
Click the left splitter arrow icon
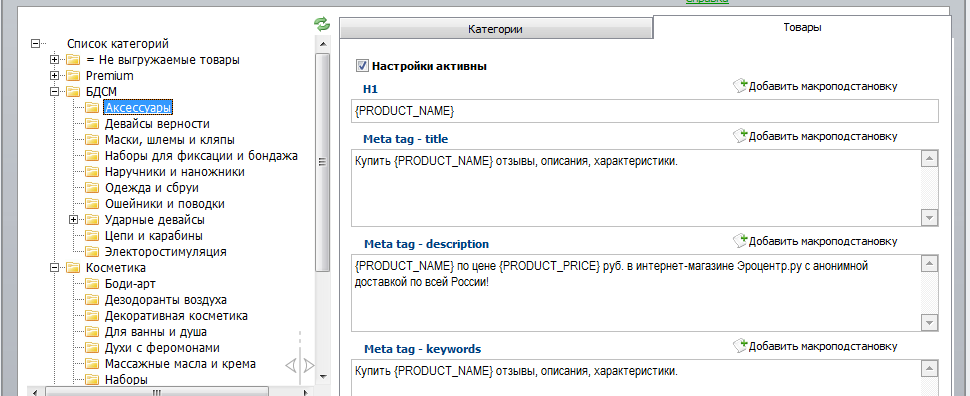point(291,366)
